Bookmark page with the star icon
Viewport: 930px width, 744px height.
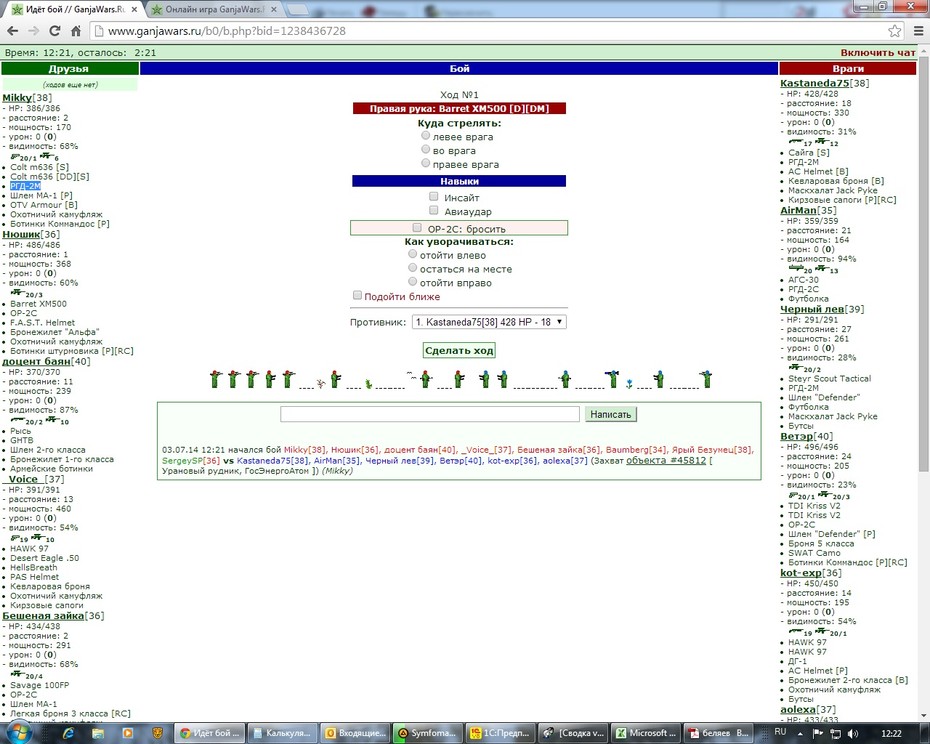pos(894,31)
